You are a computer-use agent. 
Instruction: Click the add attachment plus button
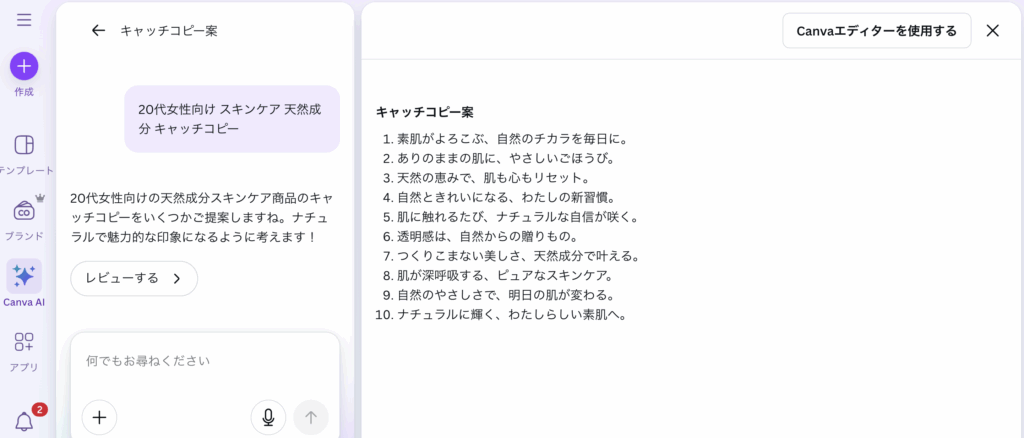pyautogui.click(x=99, y=417)
